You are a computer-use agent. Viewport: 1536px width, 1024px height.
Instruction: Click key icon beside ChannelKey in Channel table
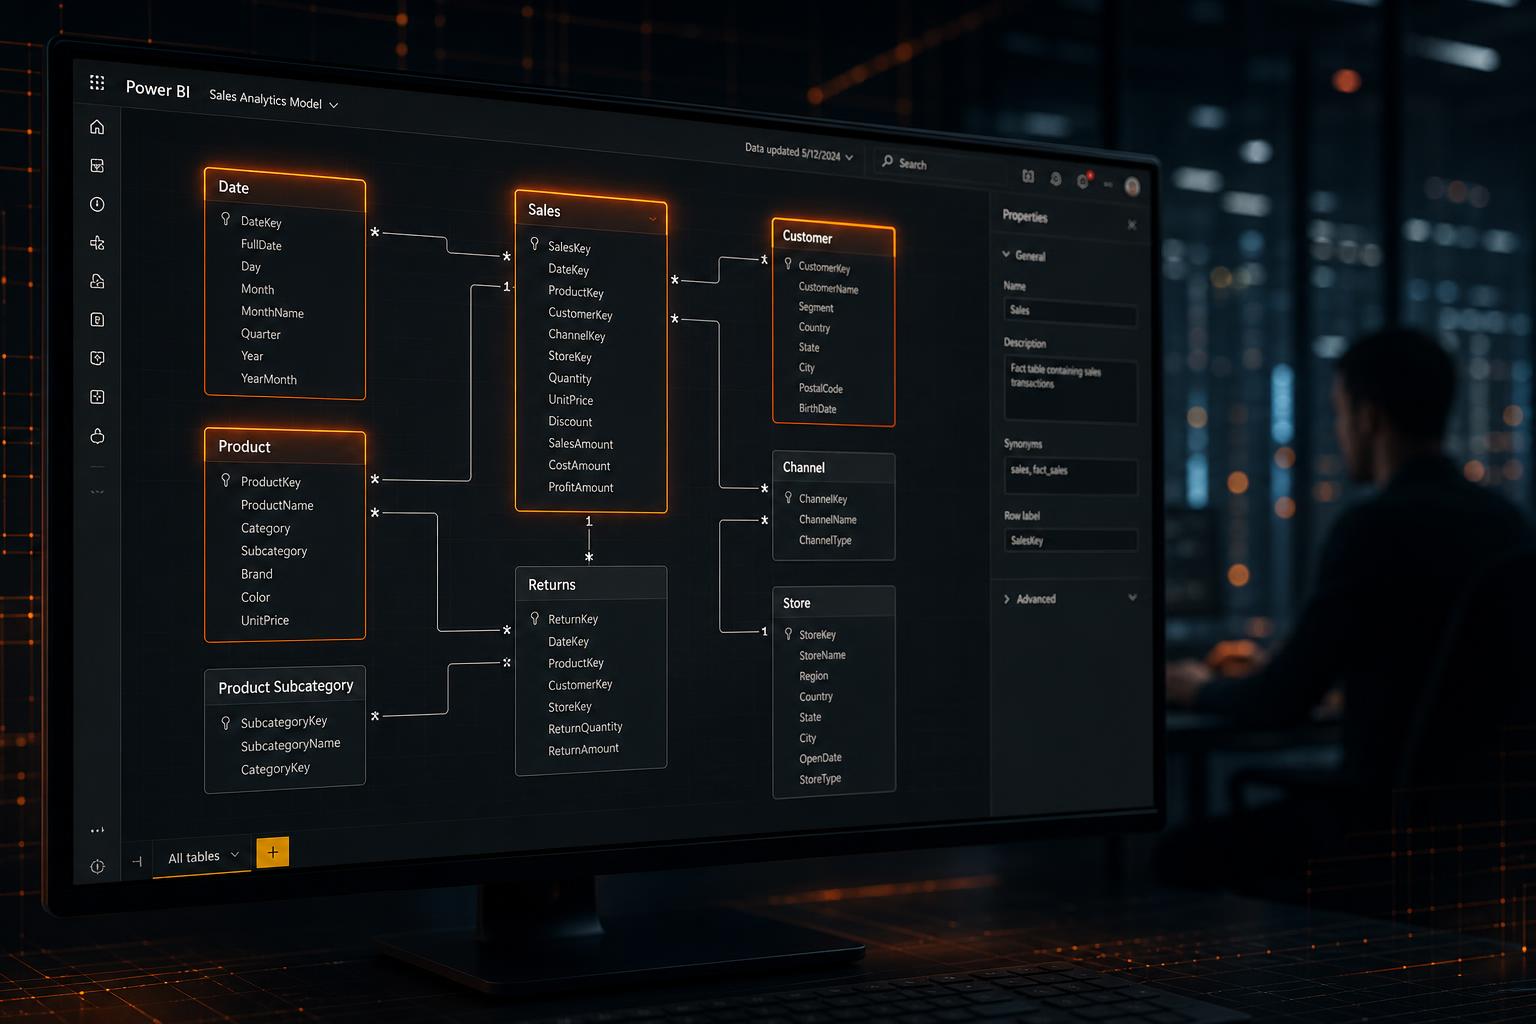788,497
